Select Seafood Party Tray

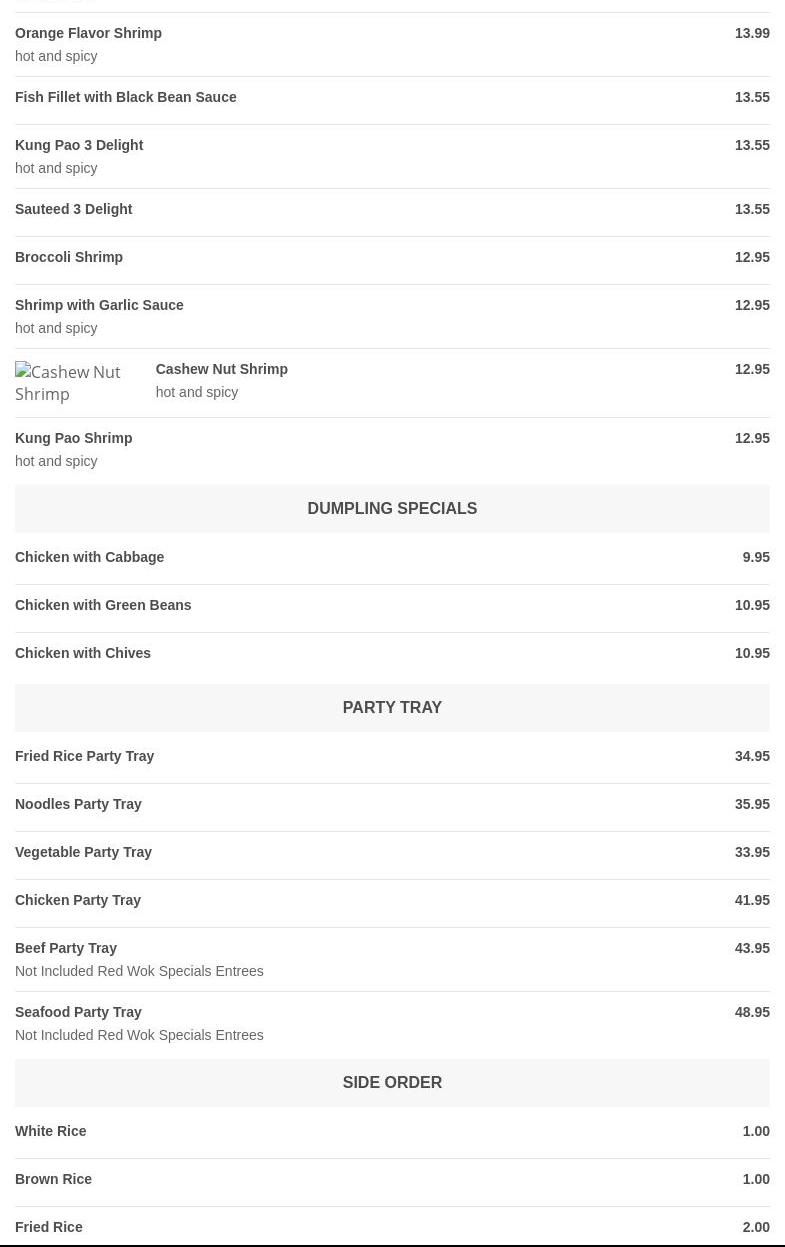coord(78,1012)
